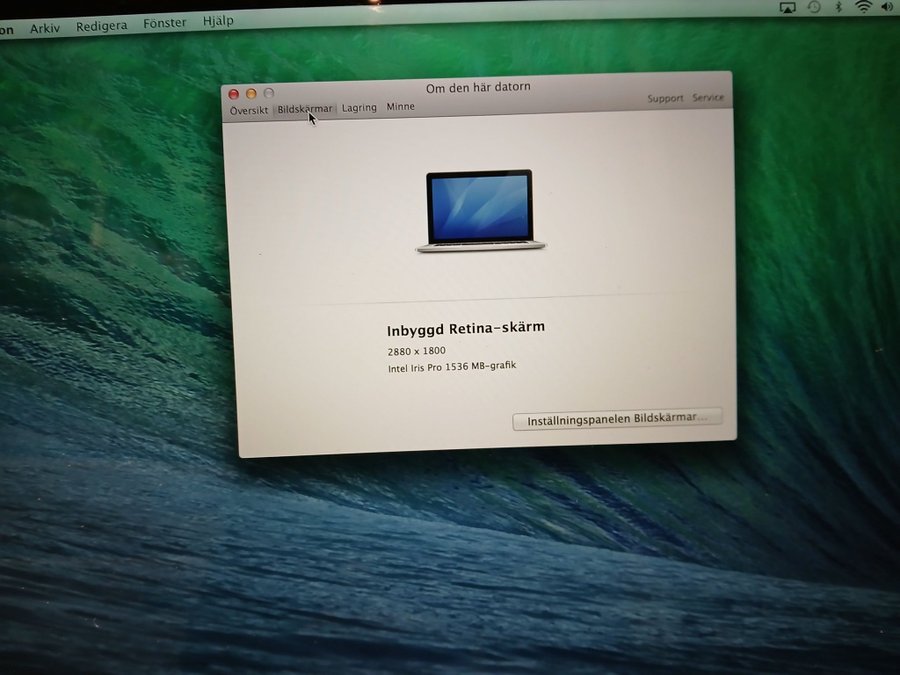This screenshot has width=900, height=675.
Task: Switch to the Översikt tab
Action: point(248,110)
